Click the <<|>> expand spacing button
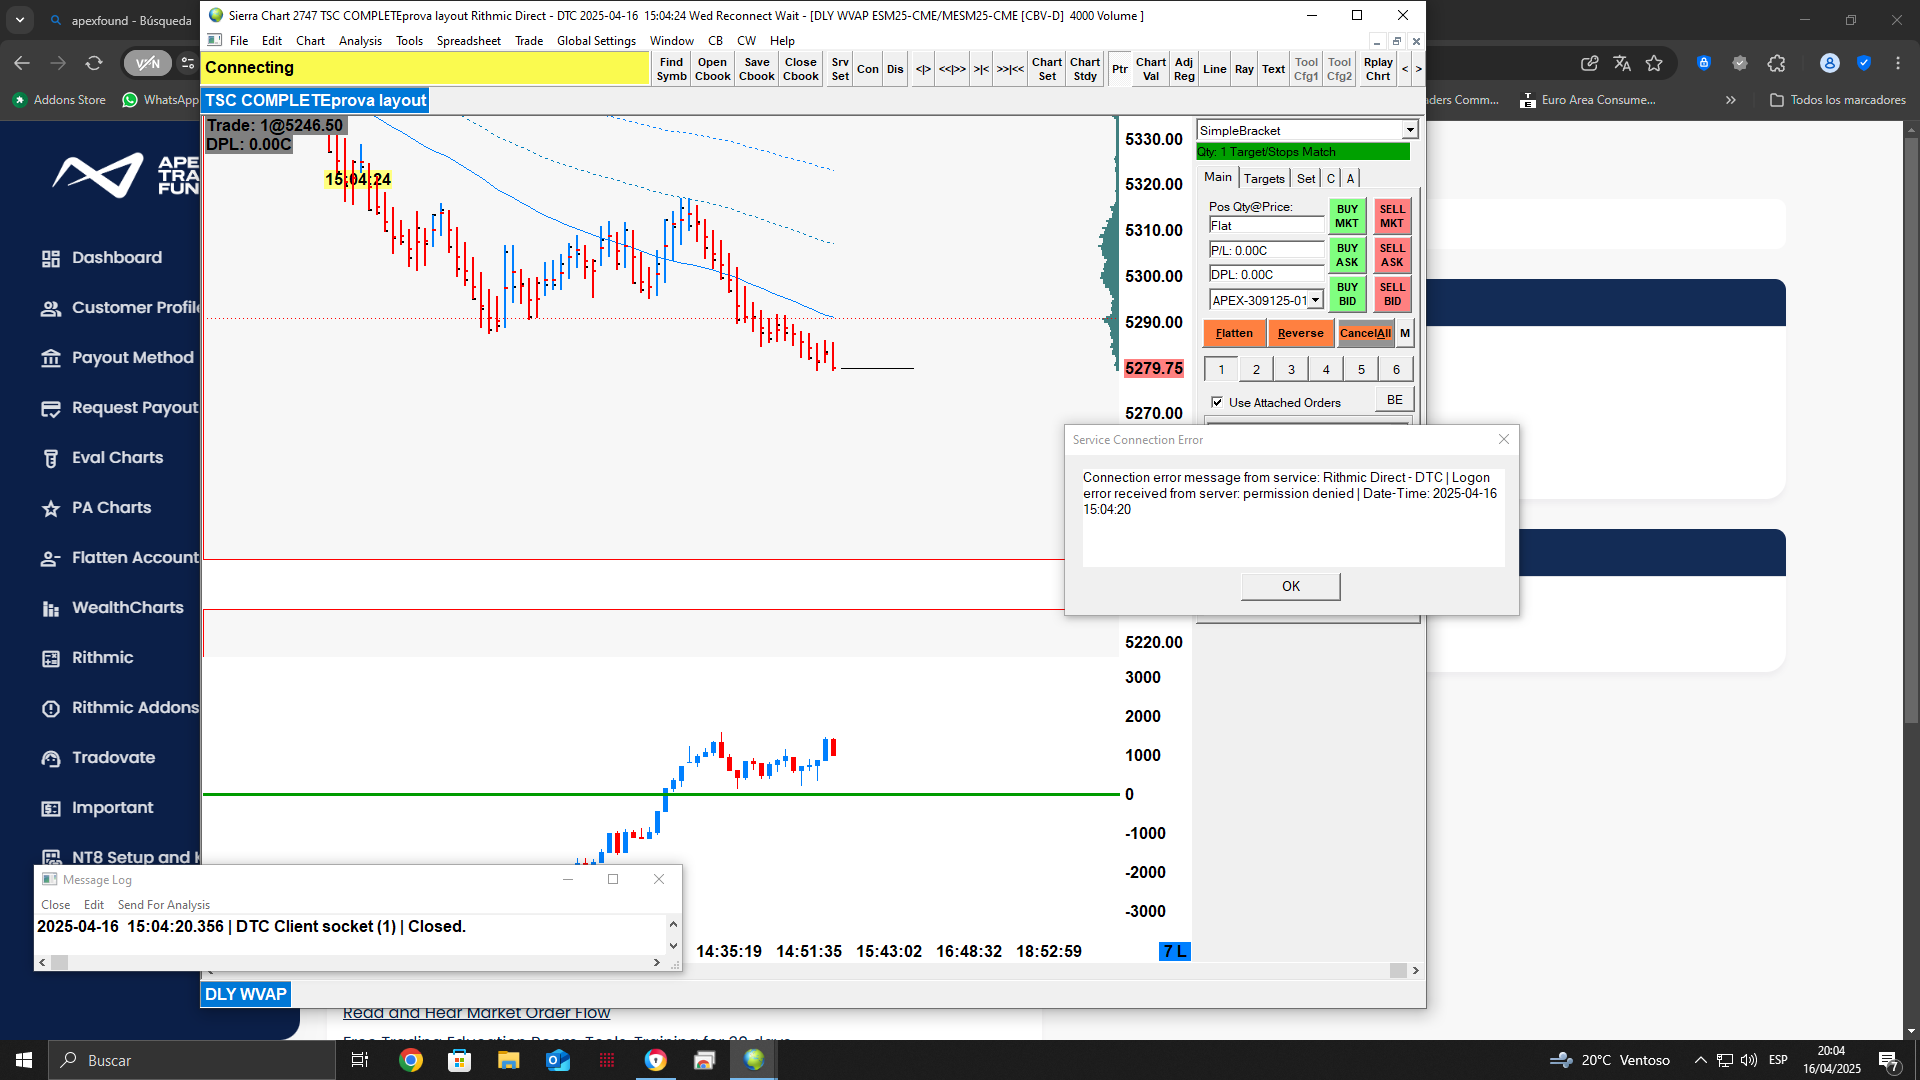The image size is (1920, 1080). click(x=952, y=69)
